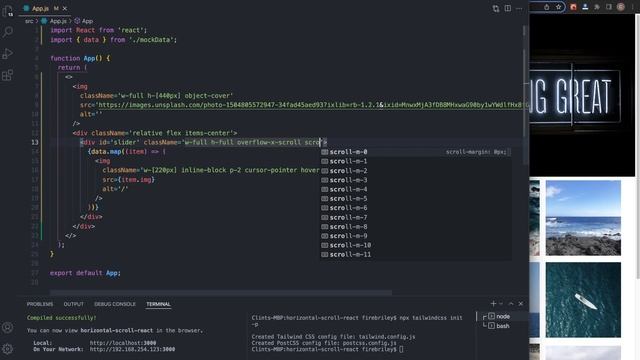
Task: Open editor More Actions ellipsis
Action: [x=519, y=8]
